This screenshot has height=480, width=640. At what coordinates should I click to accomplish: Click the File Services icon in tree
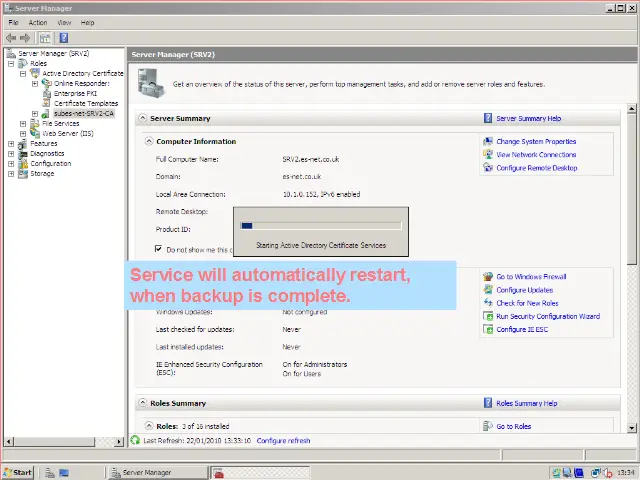coord(35,123)
